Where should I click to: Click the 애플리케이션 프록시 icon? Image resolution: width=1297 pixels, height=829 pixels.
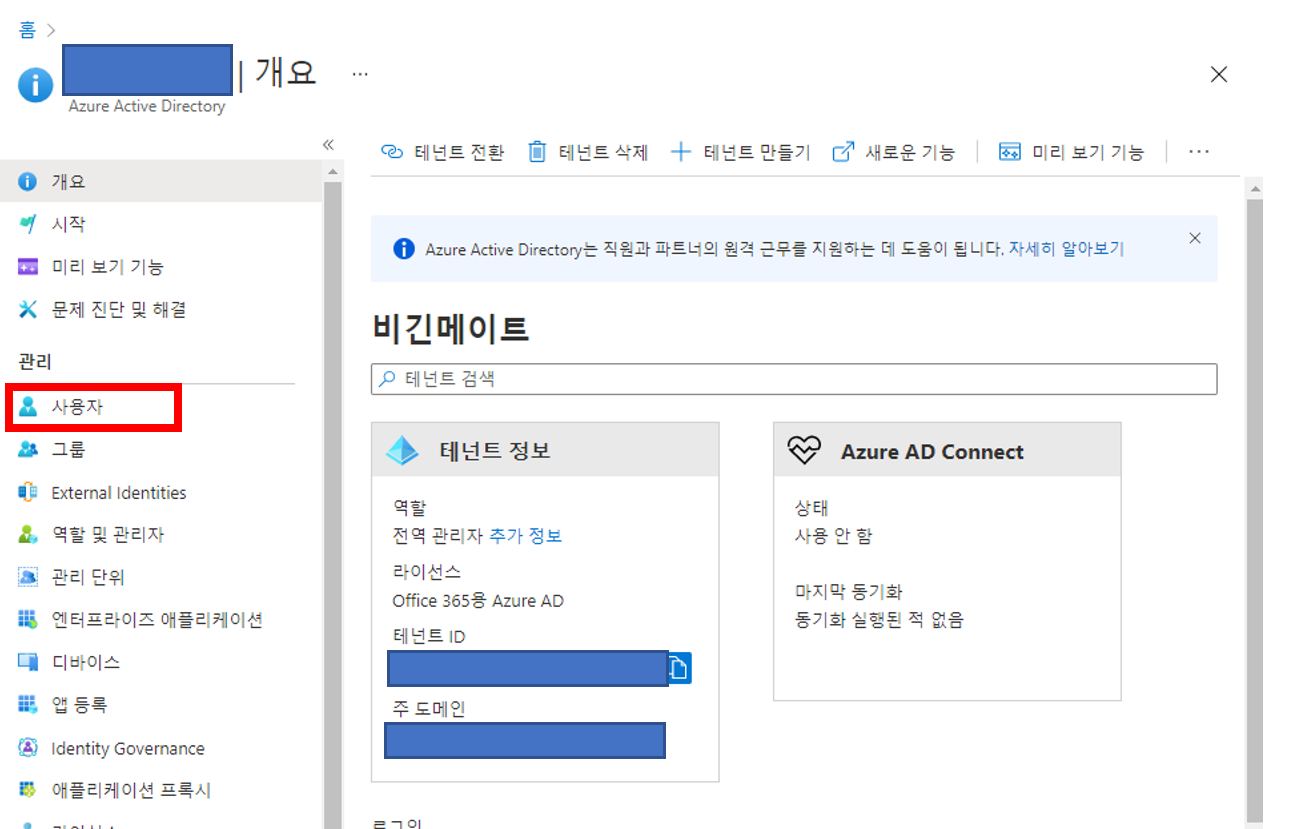pyautogui.click(x=28, y=790)
